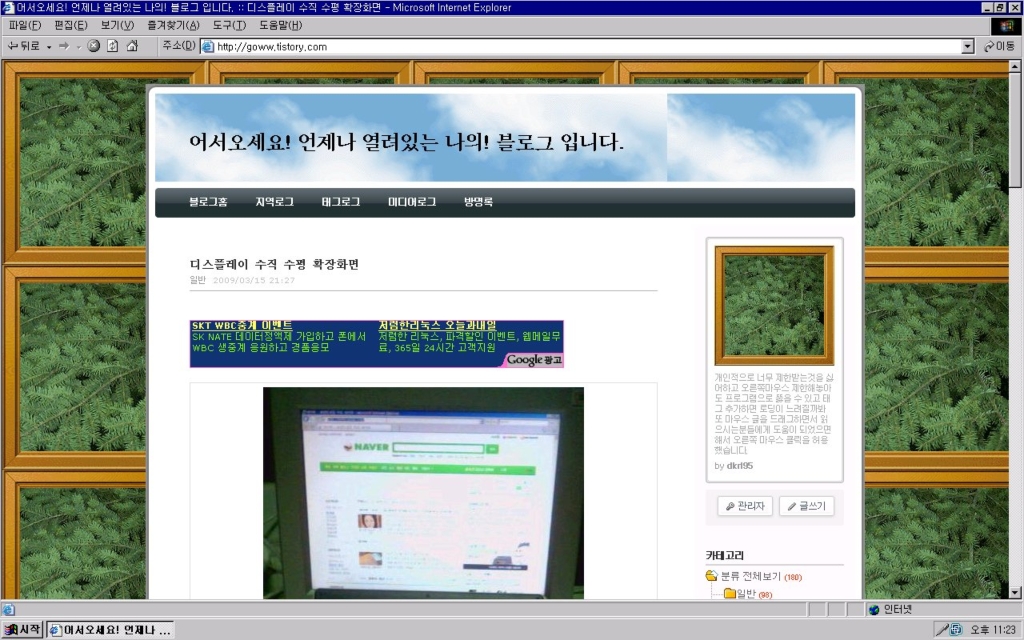Viewport: 1024px width, 640px height.
Task: Open the monitor photo showing Naver
Action: coord(423,493)
